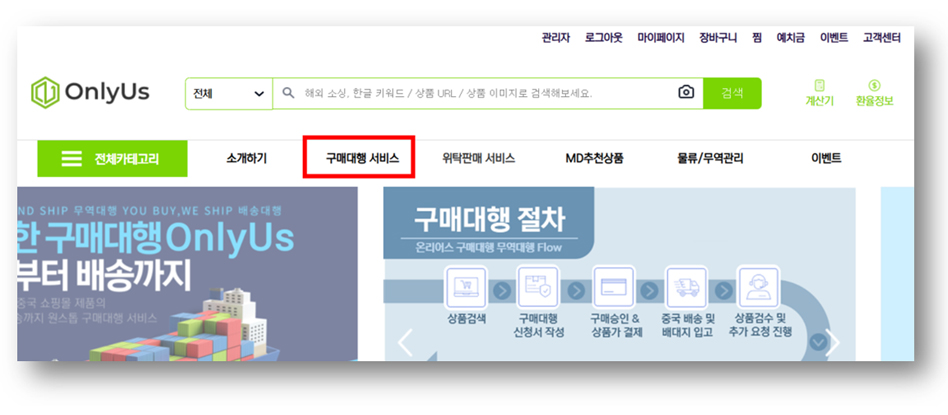This screenshot has width=948, height=415.
Task: Click the magnifying glass search icon
Action: coord(288,93)
